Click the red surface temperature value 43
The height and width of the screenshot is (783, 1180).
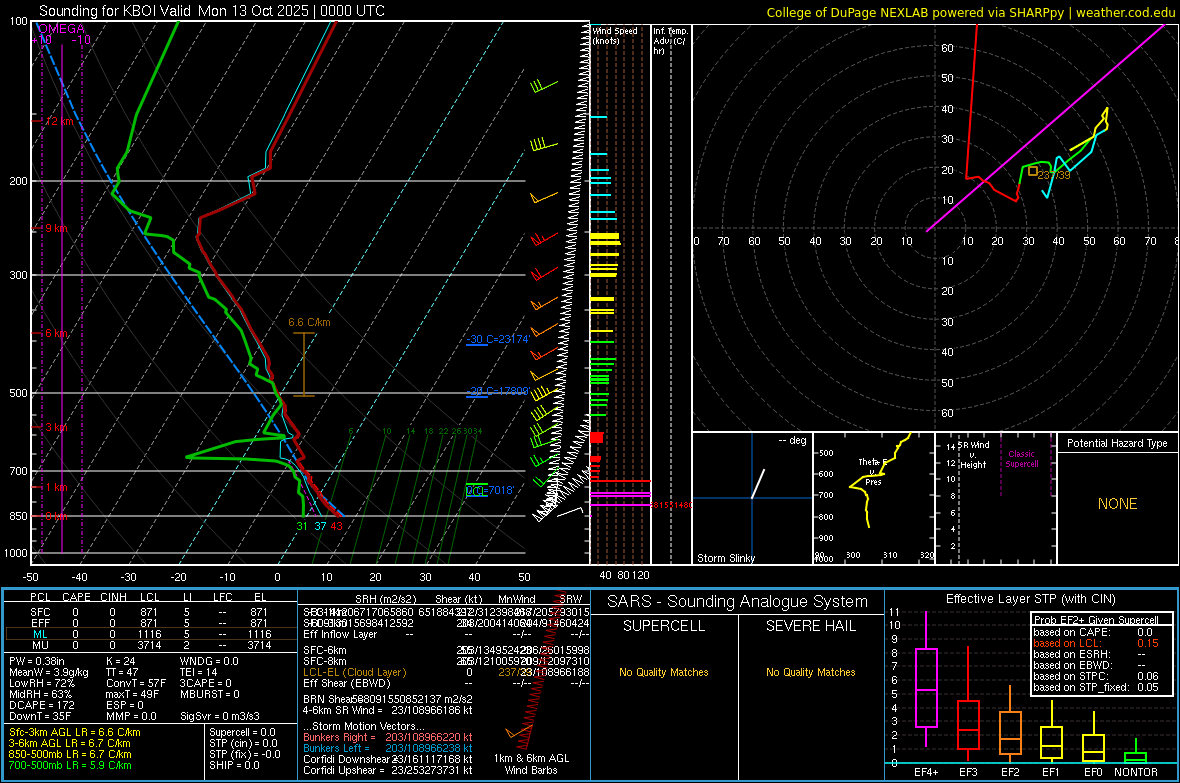click(x=336, y=526)
